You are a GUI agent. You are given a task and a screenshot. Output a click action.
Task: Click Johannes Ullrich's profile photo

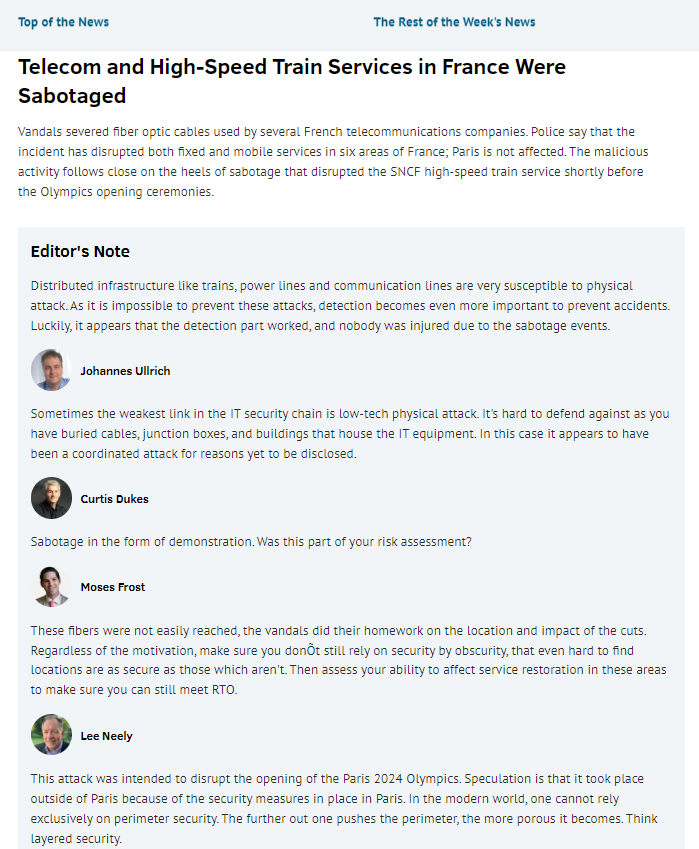pos(50,370)
